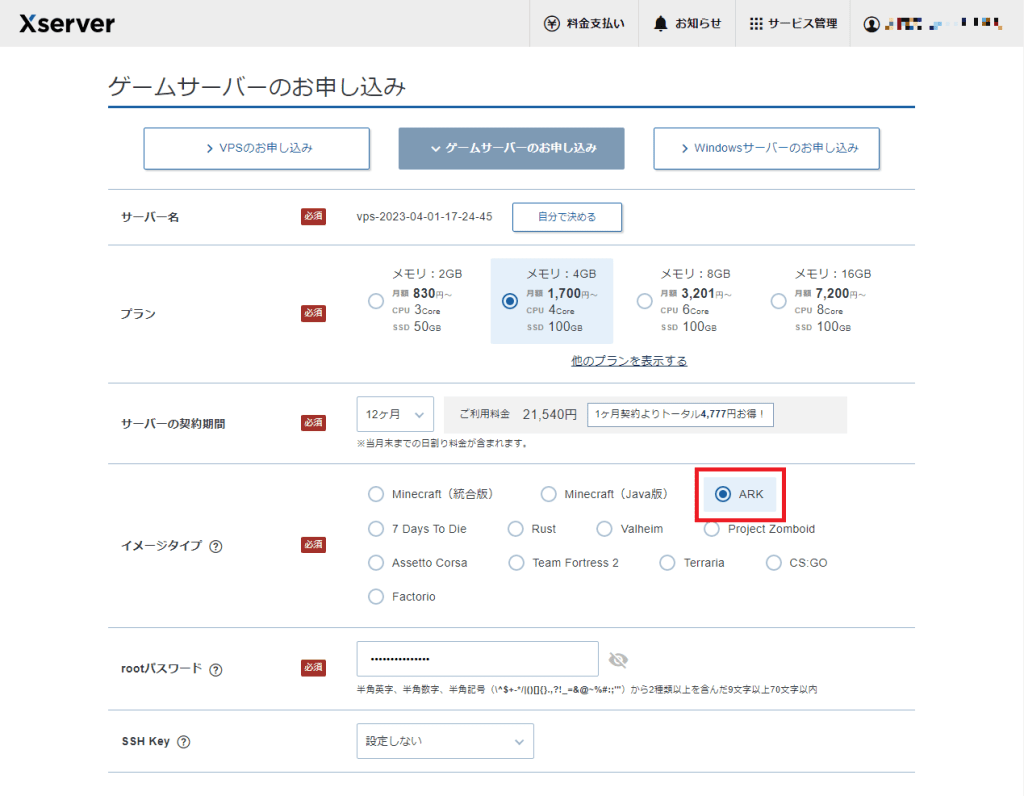Click help icon next to イメージタイプ
Screen dimensions: 1024x796
(216, 546)
